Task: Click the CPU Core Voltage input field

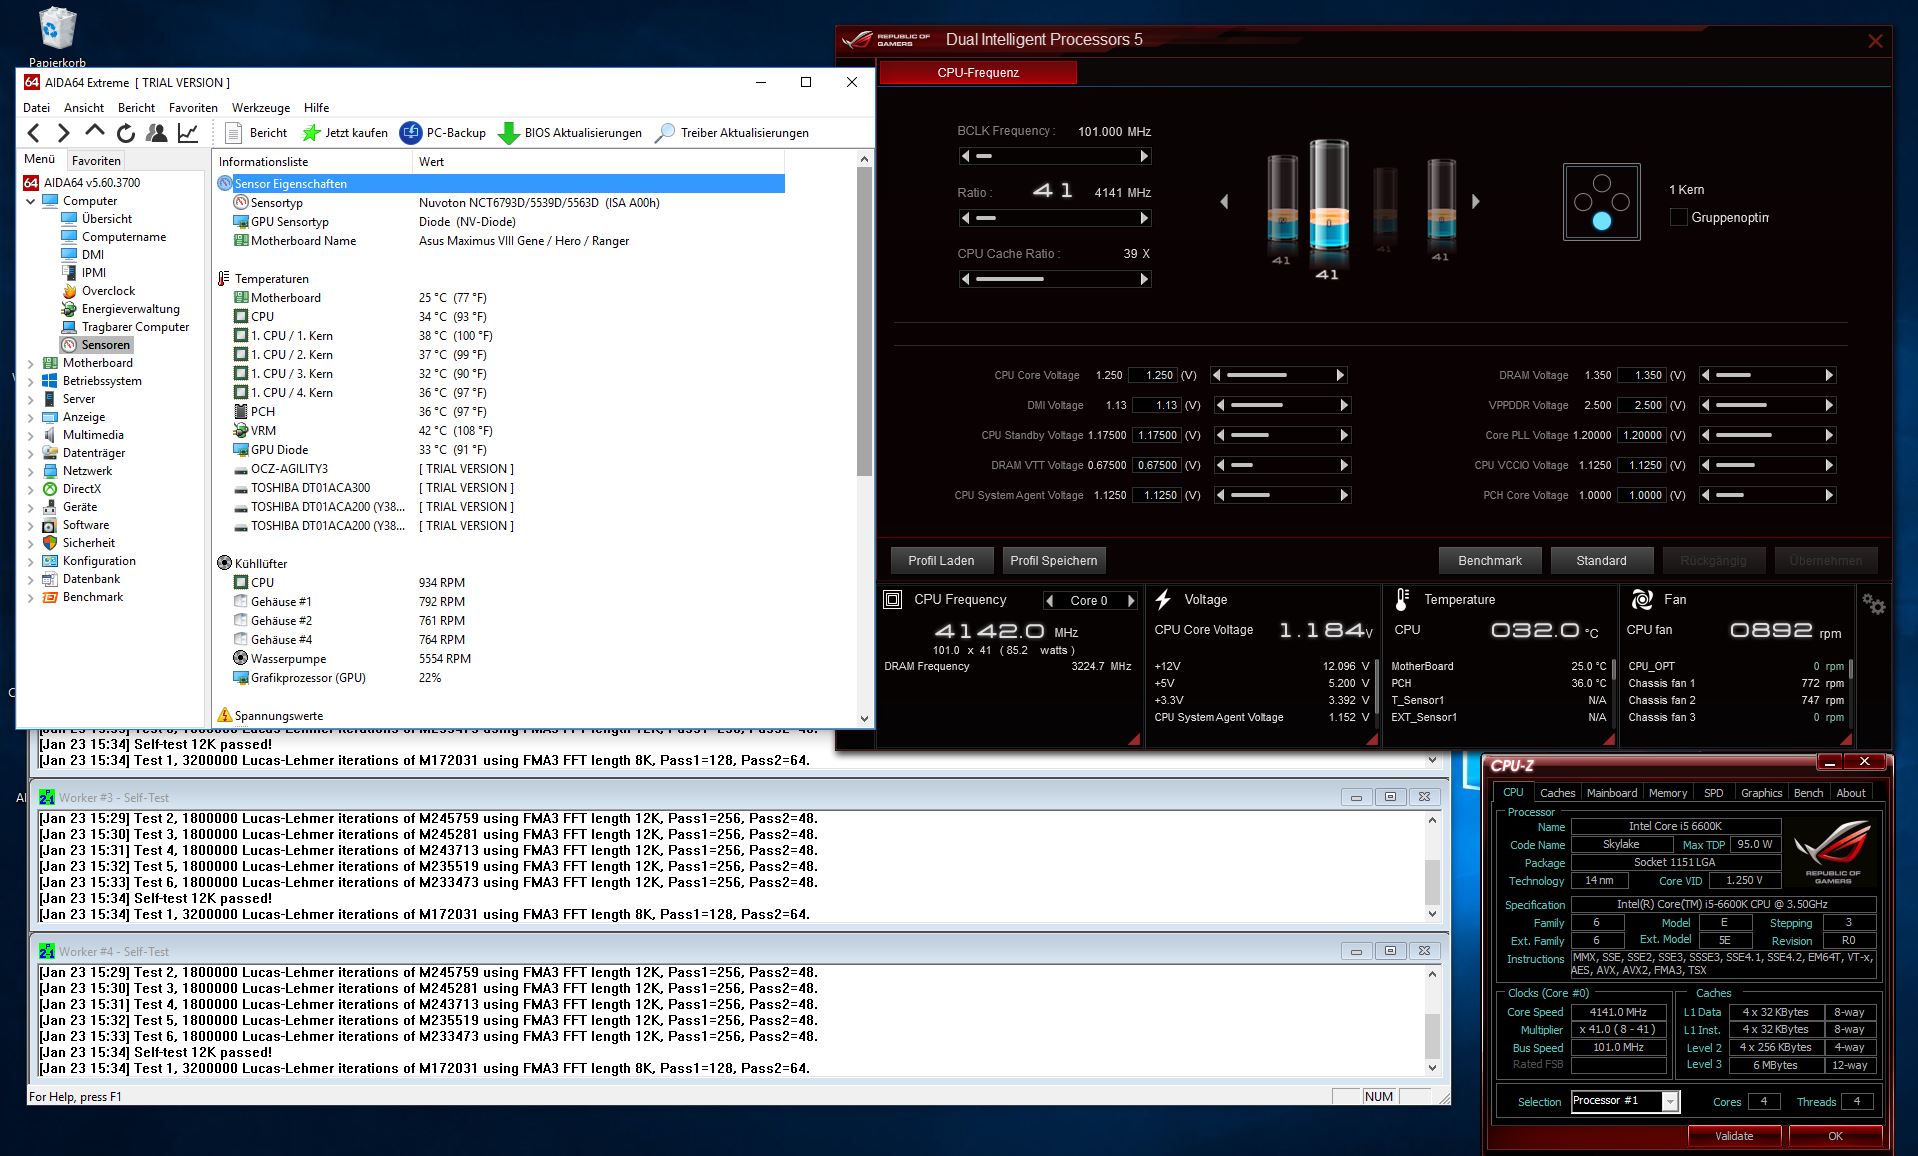Action: [x=1153, y=375]
